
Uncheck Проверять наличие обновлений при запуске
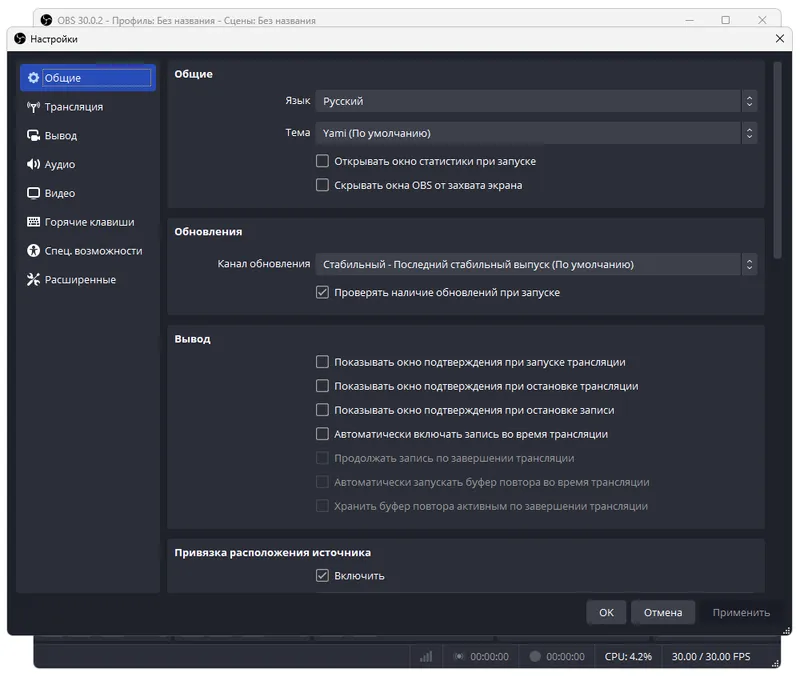click(x=322, y=292)
